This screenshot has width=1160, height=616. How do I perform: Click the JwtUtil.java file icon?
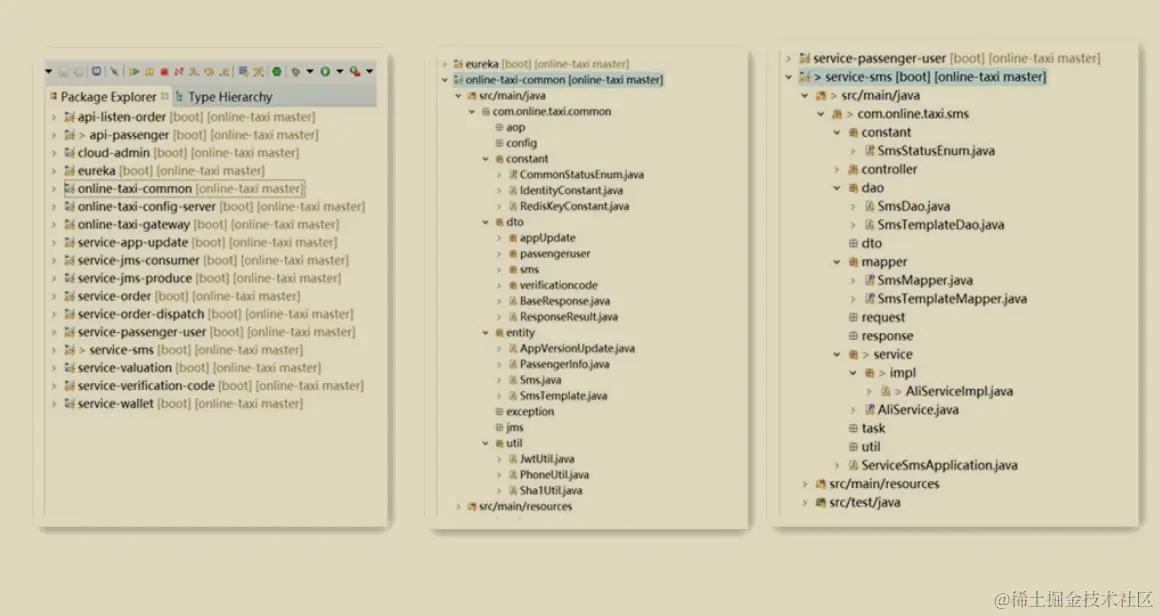point(513,458)
